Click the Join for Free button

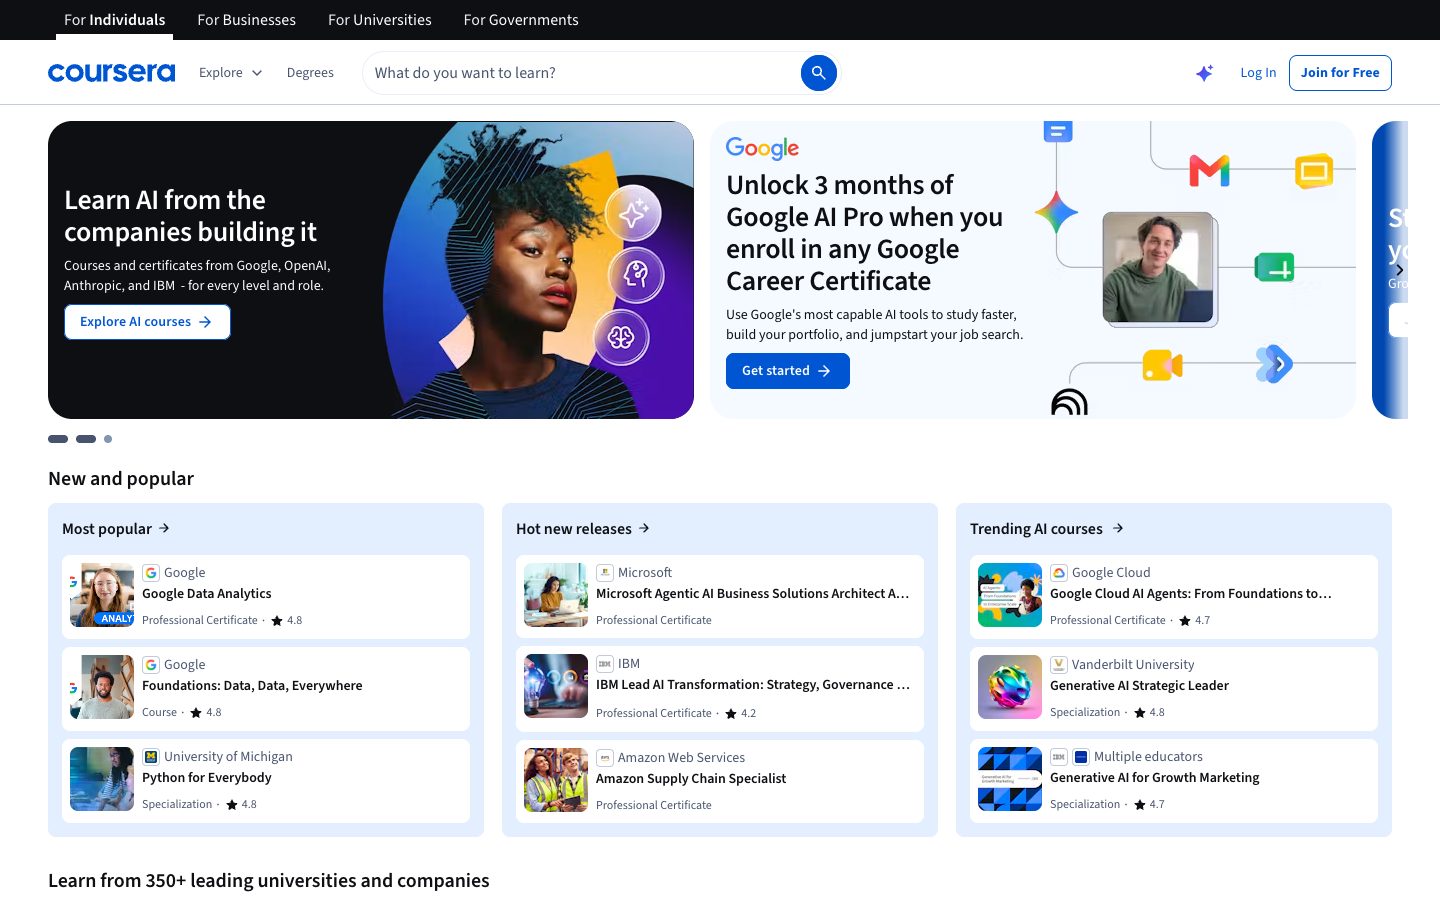click(1340, 73)
